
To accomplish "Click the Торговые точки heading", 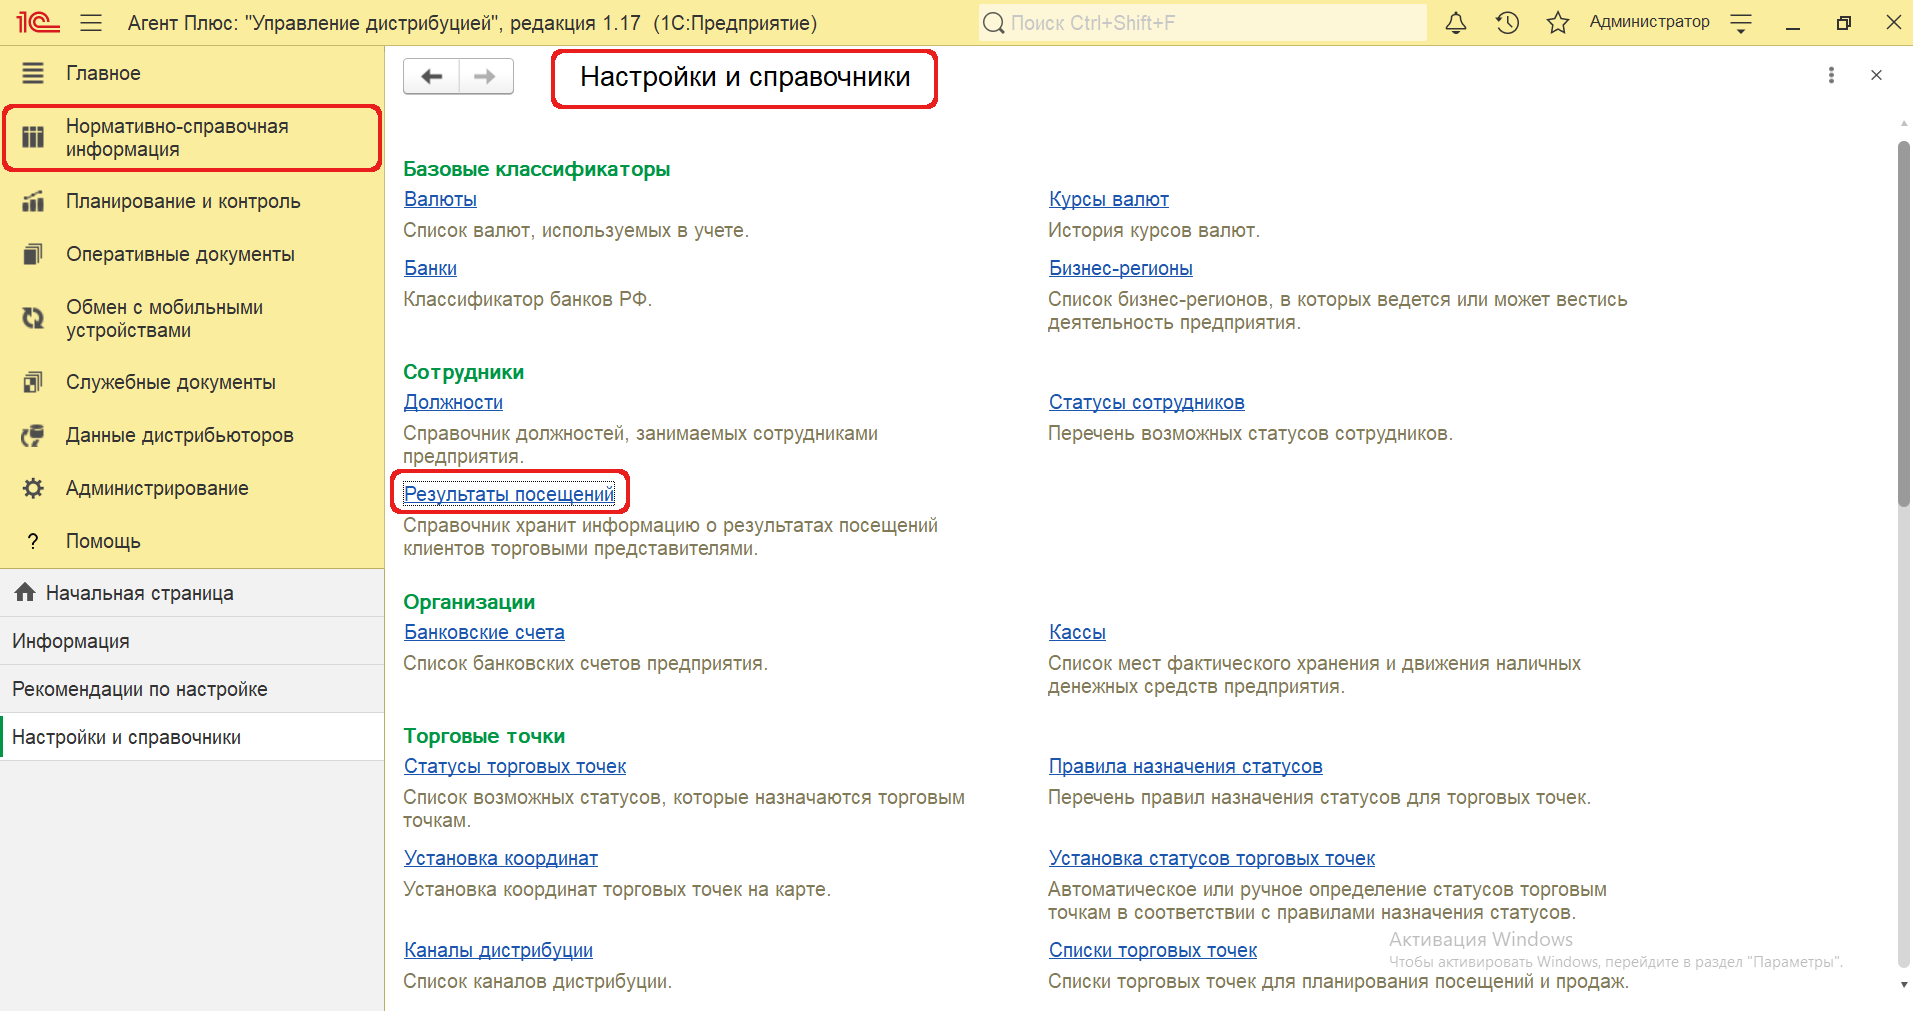I will click(484, 736).
